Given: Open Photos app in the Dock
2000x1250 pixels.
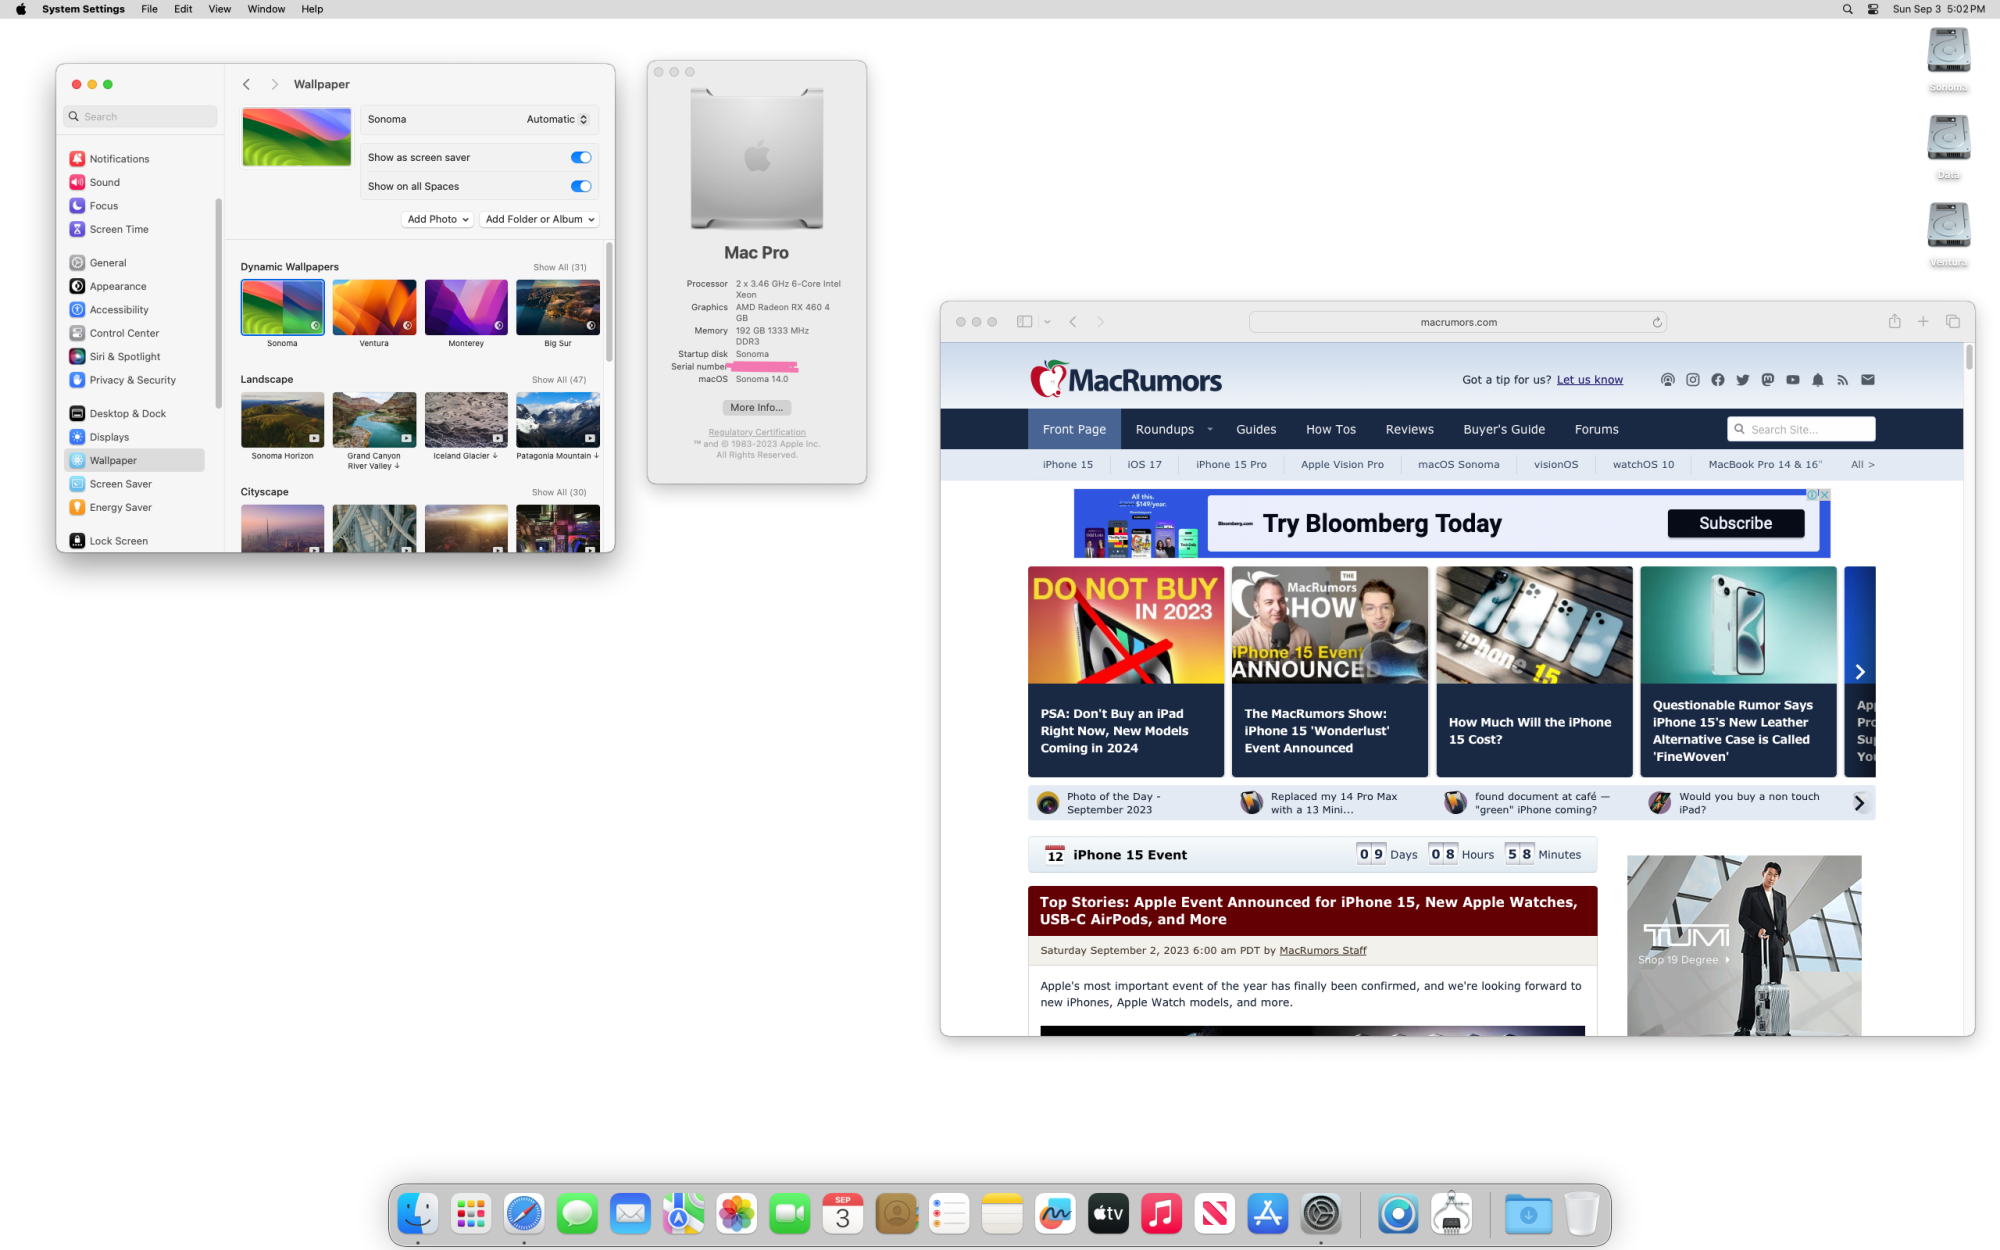Looking at the screenshot, I should tap(737, 1214).
